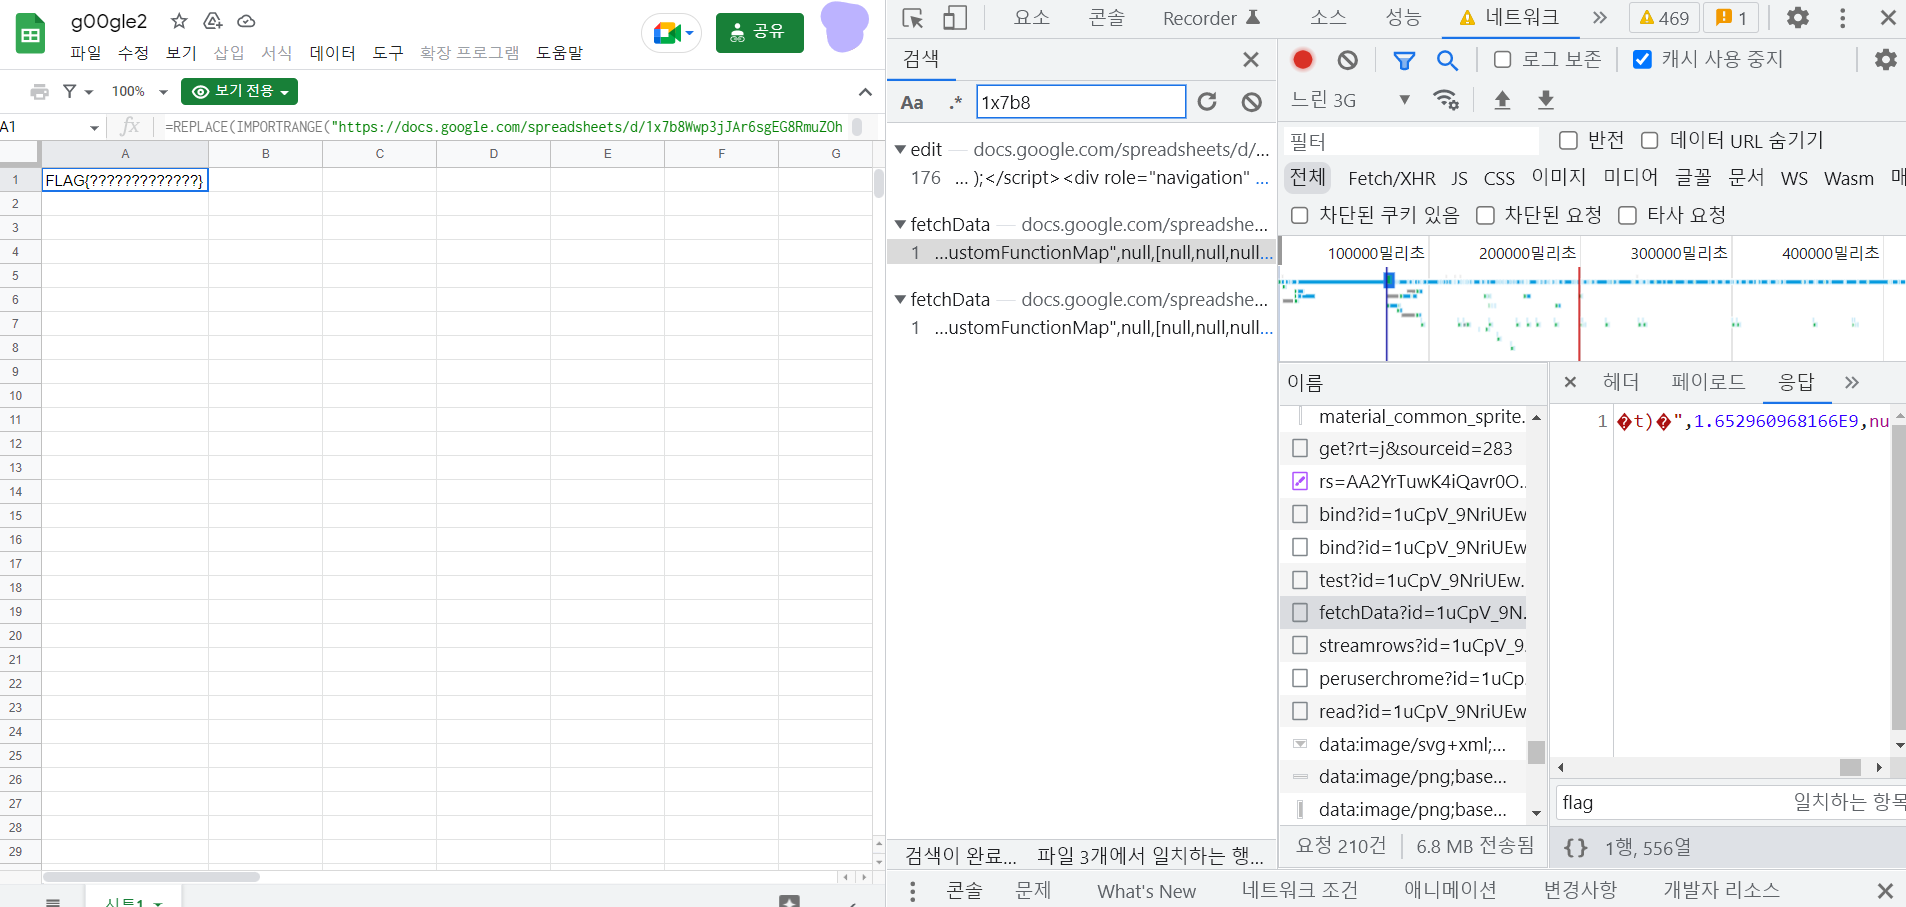Screen dimensions: 1906x907
Task: Open the network panel settings gear
Action: click(x=1886, y=60)
